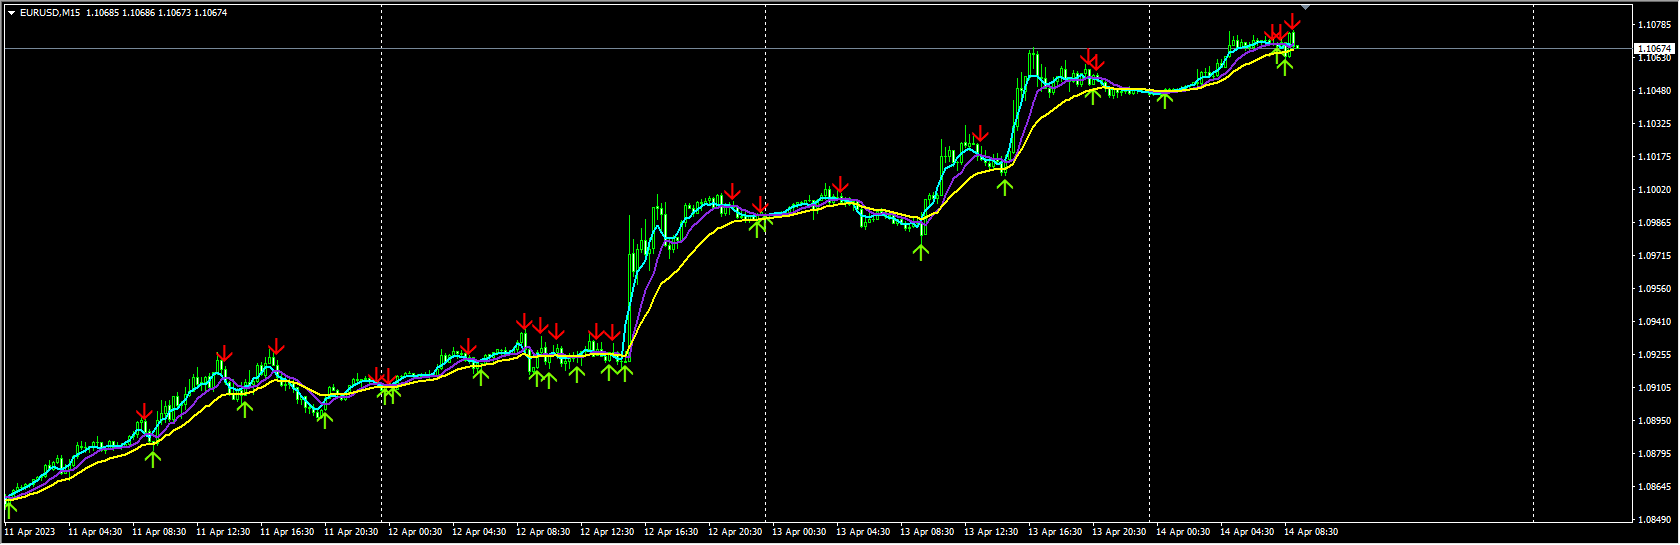This screenshot has height=545, width=1680.
Task: Click the 1.09560 level on price axis
Action: click(1654, 289)
